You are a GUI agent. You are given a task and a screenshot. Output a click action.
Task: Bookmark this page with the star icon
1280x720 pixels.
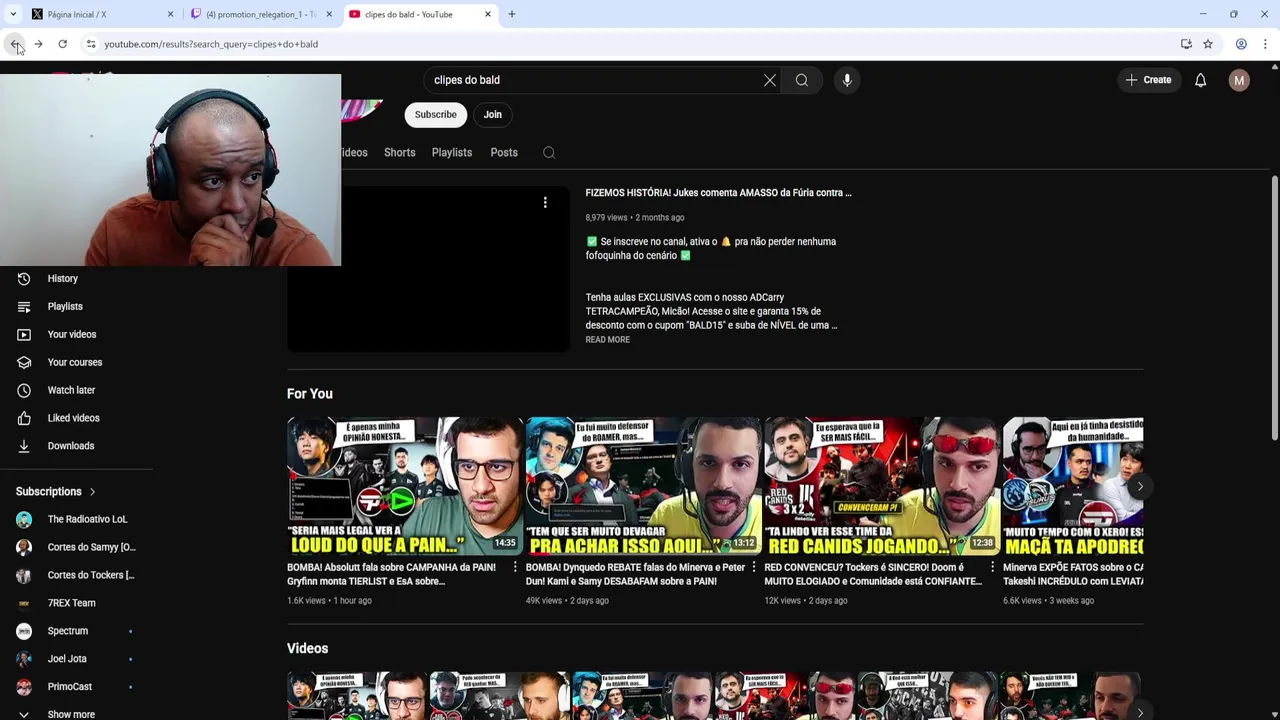click(1208, 44)
